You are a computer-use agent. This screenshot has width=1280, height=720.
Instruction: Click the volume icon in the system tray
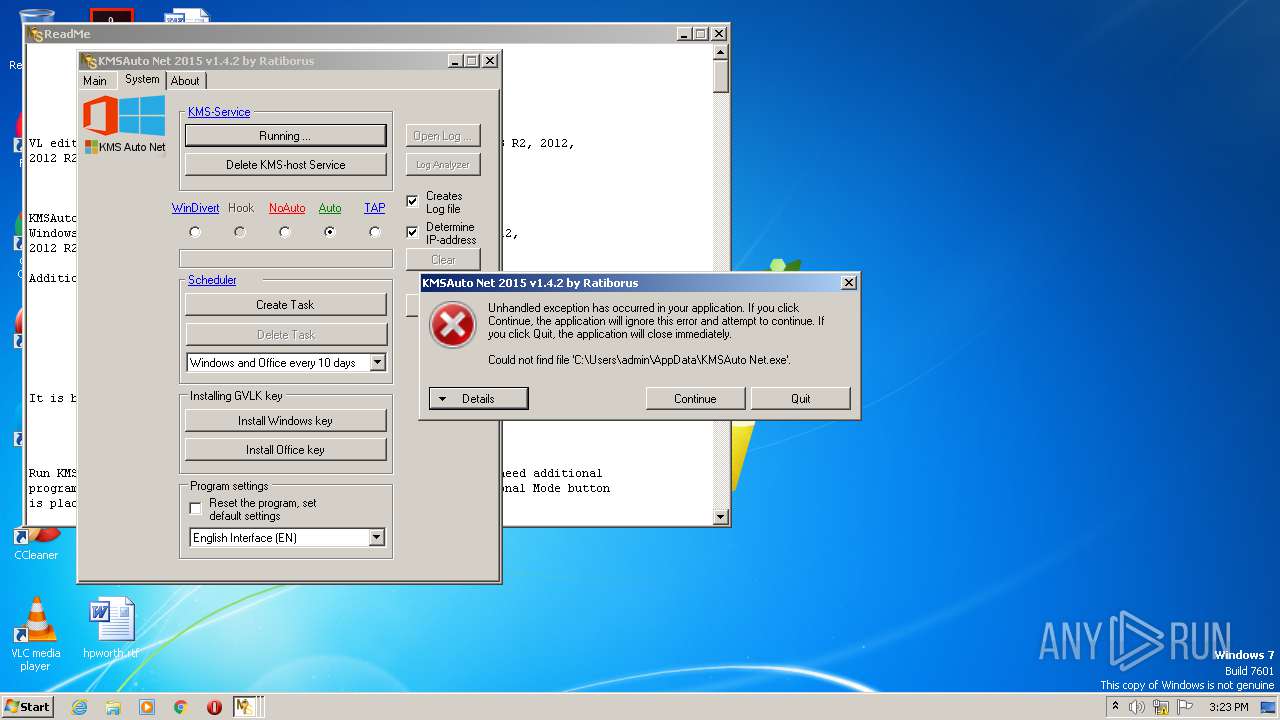[x=1137, y=707]
